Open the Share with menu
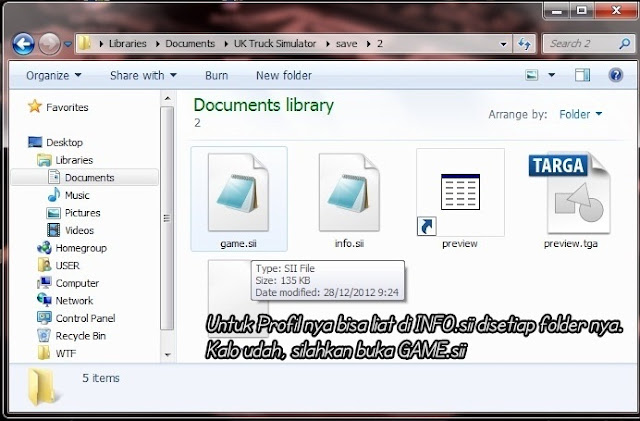This screenshot has height=421, width=640. [143, 76]
